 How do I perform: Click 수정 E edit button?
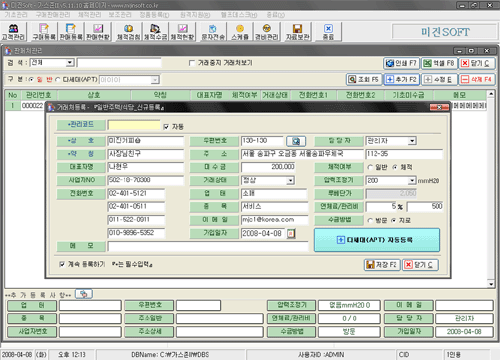pos(439,79)
